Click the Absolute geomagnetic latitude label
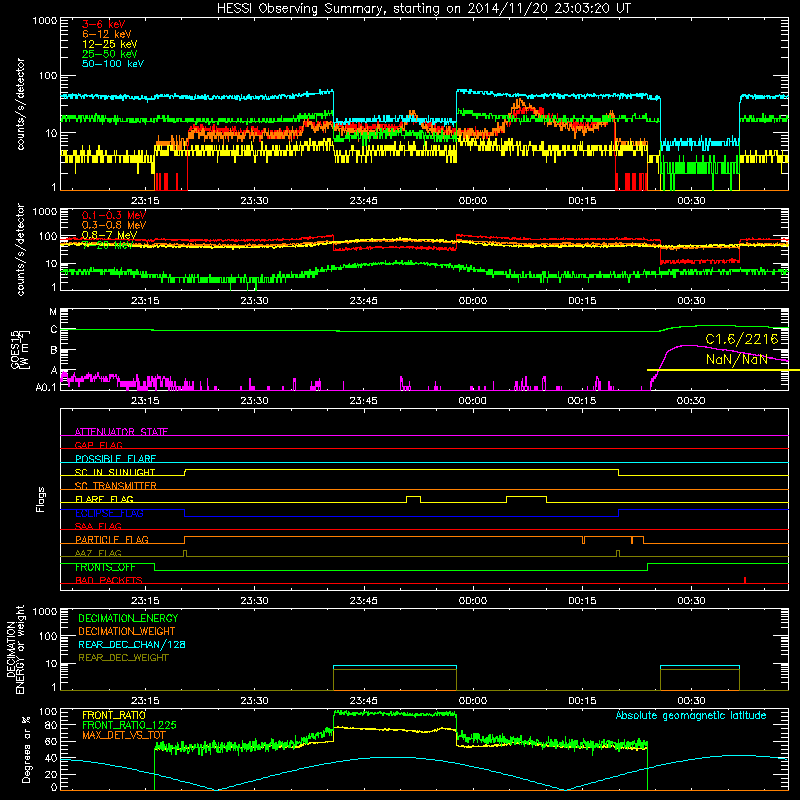The height and width of the screenshot is (800, 800). click(x=691, y=716)
